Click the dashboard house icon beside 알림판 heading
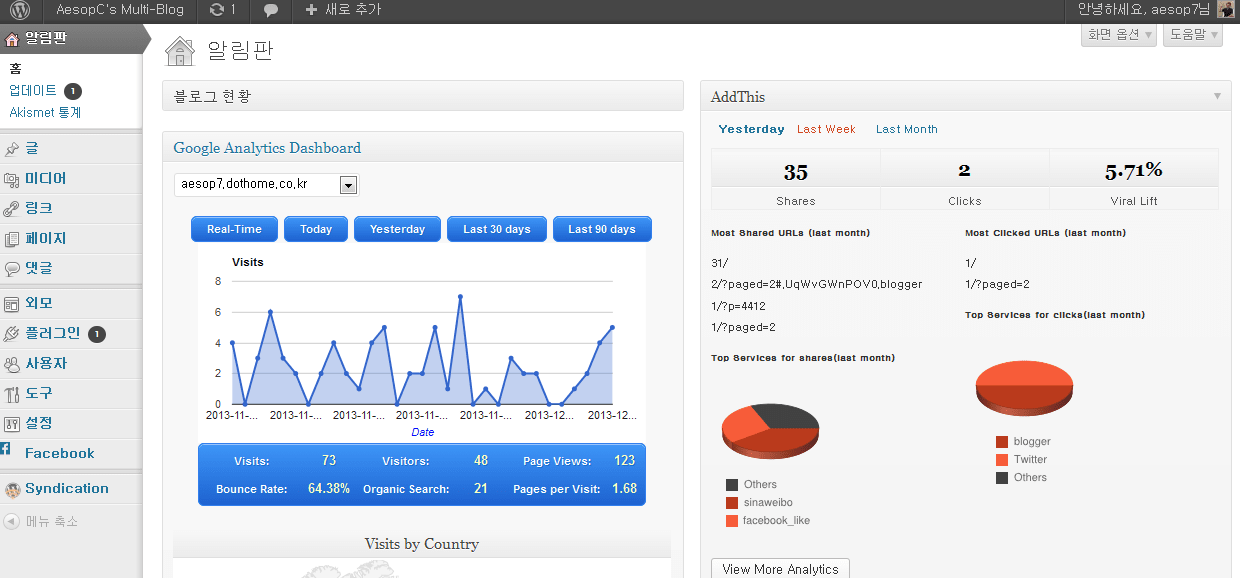Viewport: 1240px width, 578px height. 179,51
